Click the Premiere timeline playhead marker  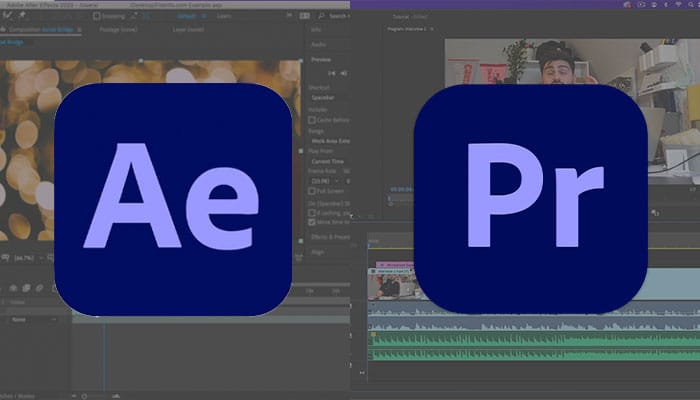tap(369, 245)
